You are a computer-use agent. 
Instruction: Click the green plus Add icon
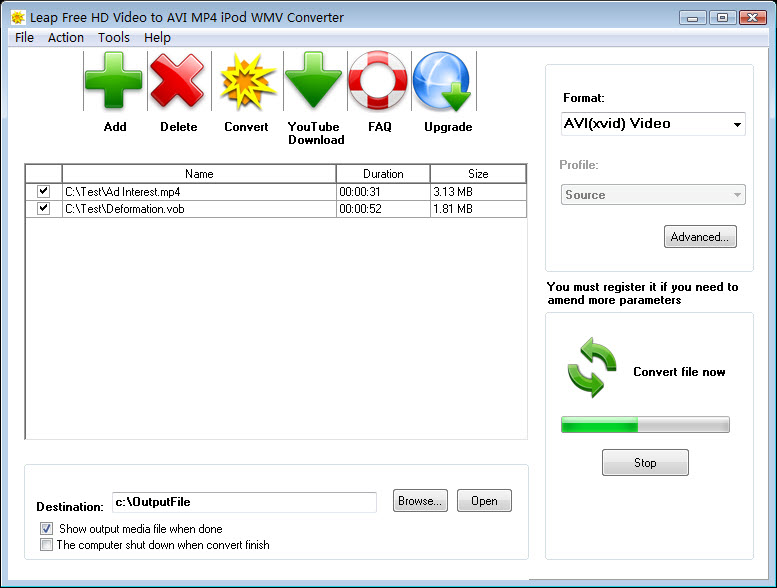click(113, 81)
